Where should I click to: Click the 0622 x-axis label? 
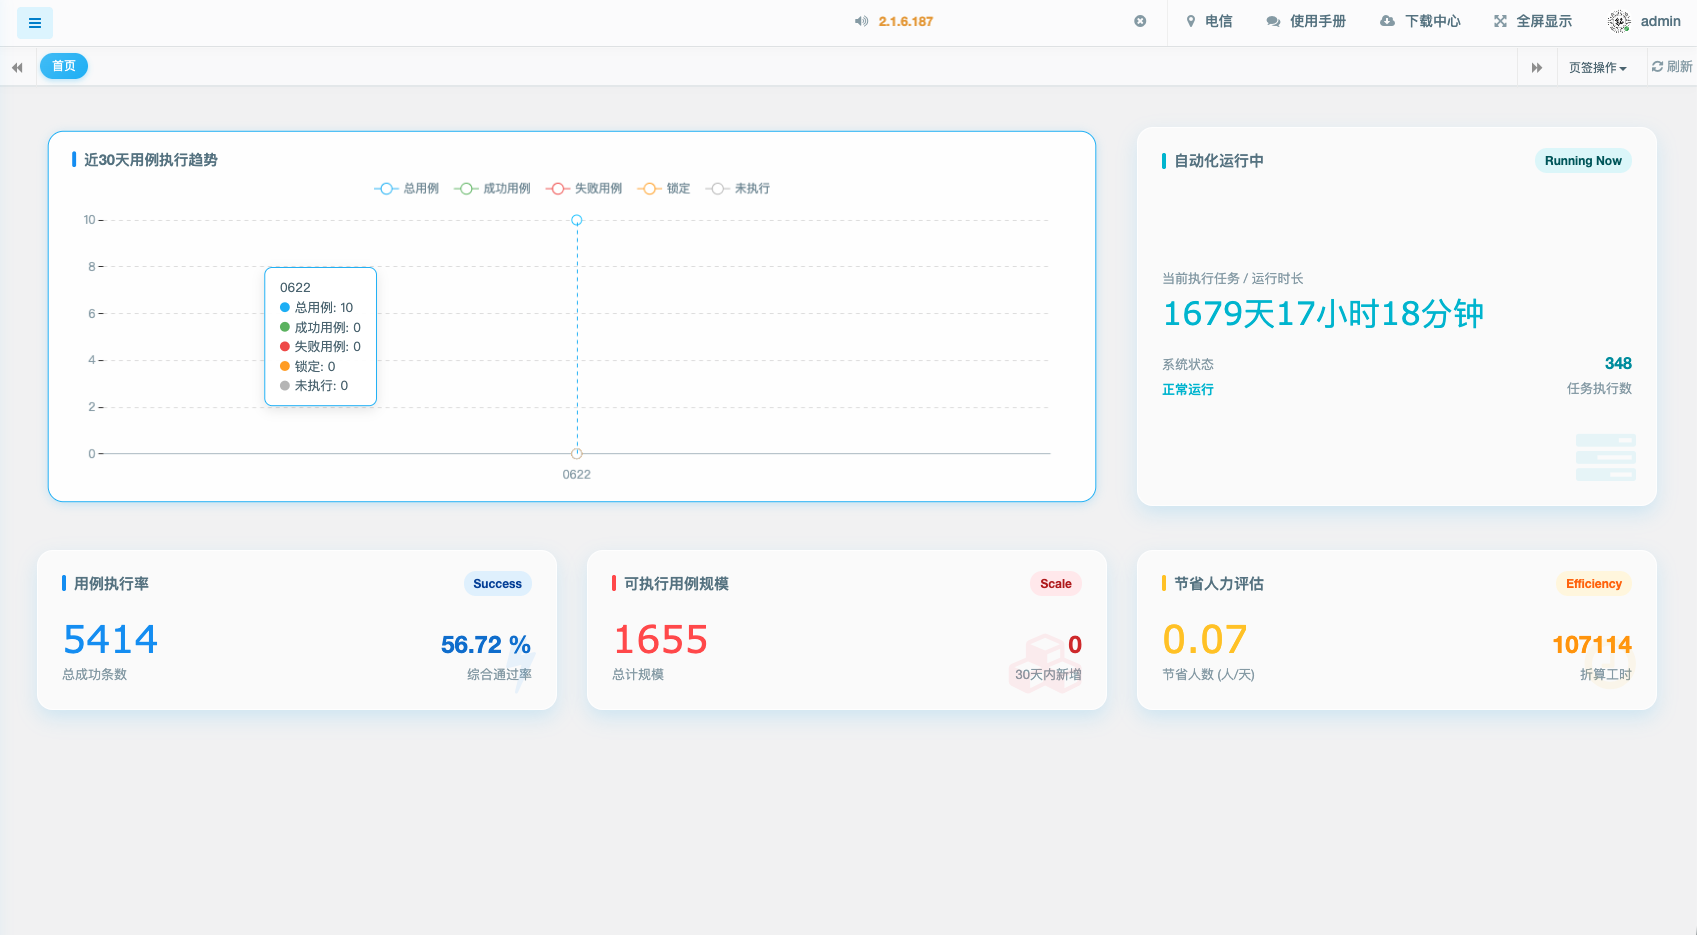click(x=577, y=475)
